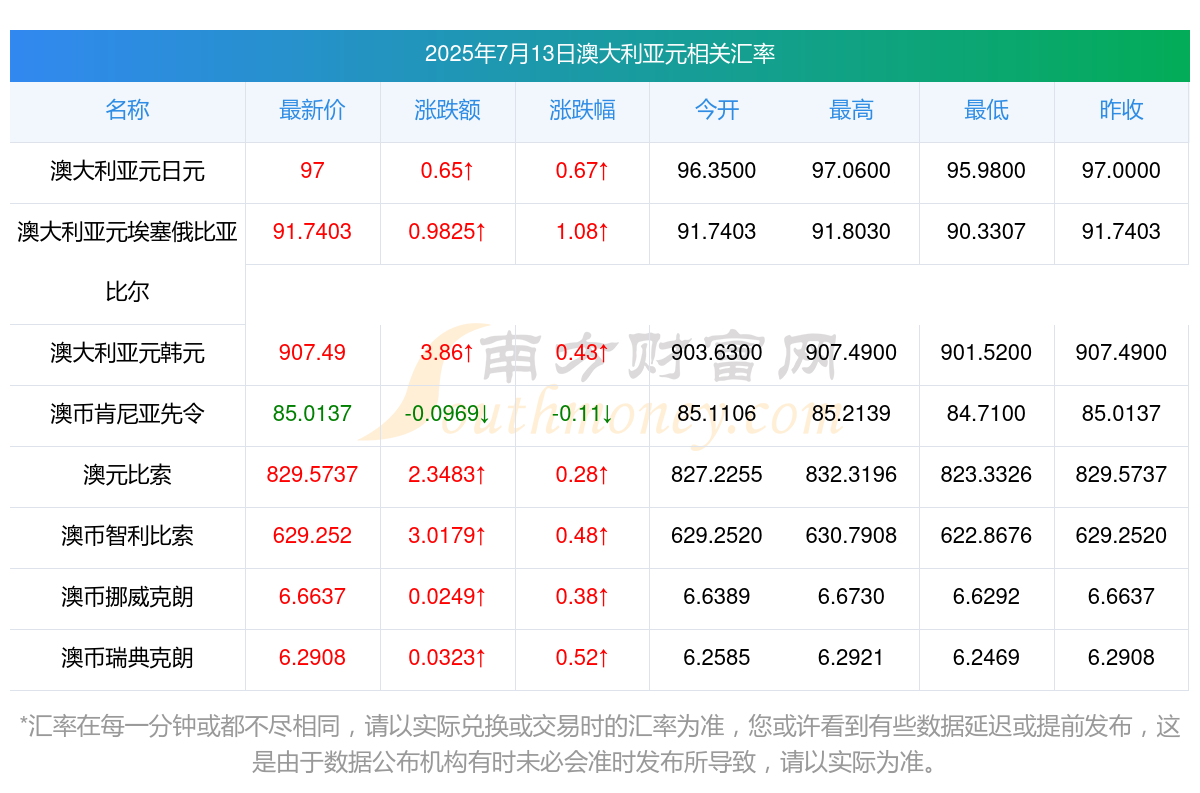Image resolution: width=1200 pixels, height=793 pixels.
Task: Click high value 85.2139
Action: coord(851,414)
